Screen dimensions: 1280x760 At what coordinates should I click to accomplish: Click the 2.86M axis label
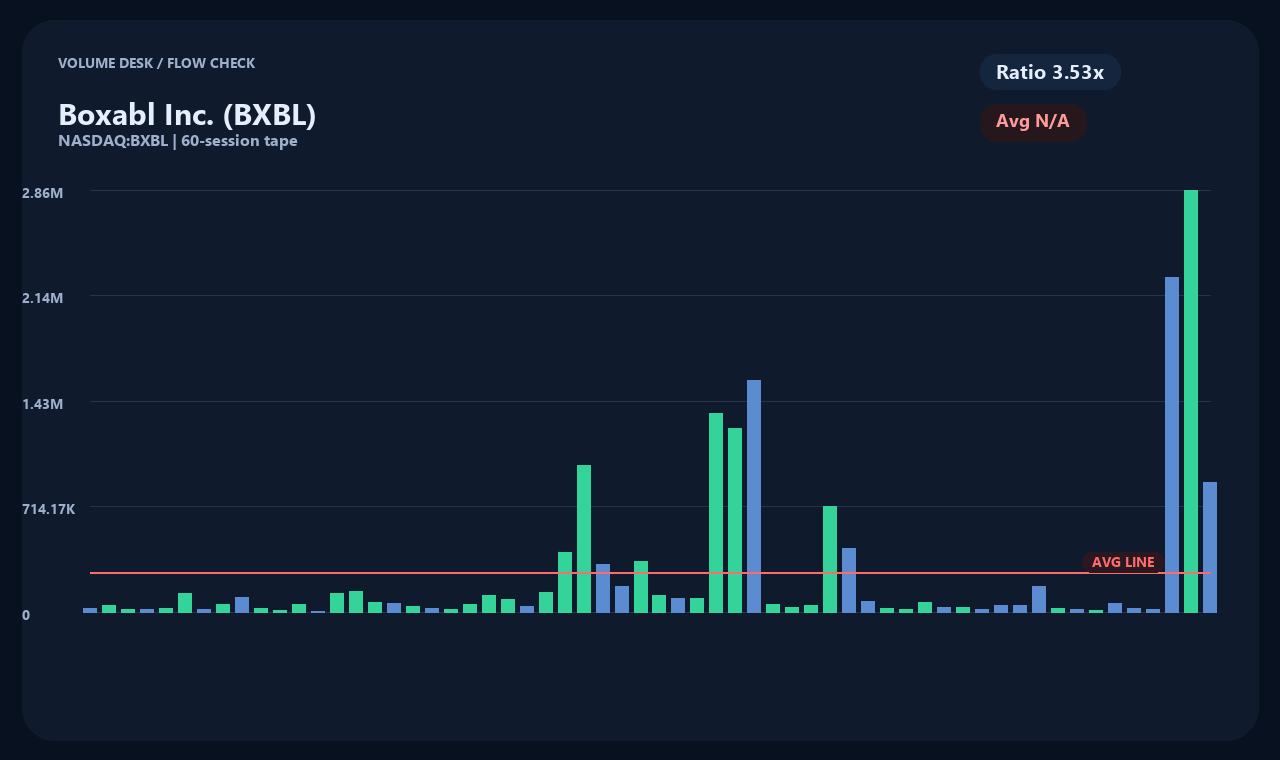click(43, 192)
